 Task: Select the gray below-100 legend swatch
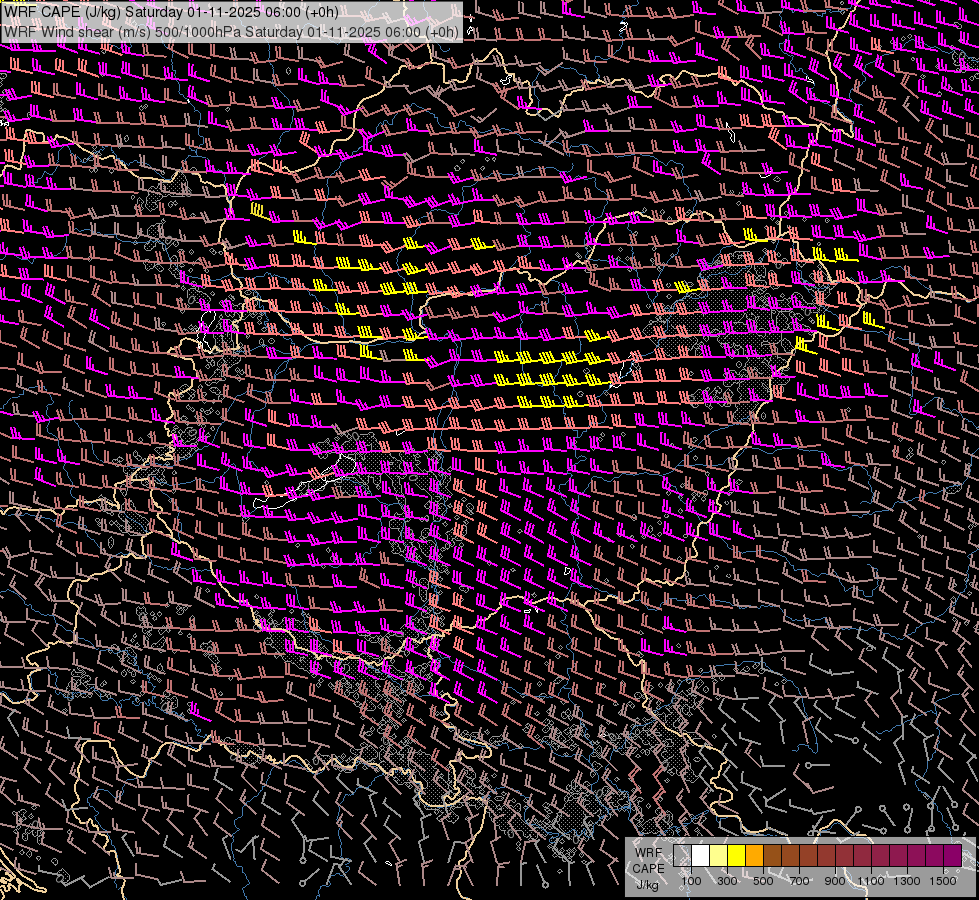[x=682, y=856]
